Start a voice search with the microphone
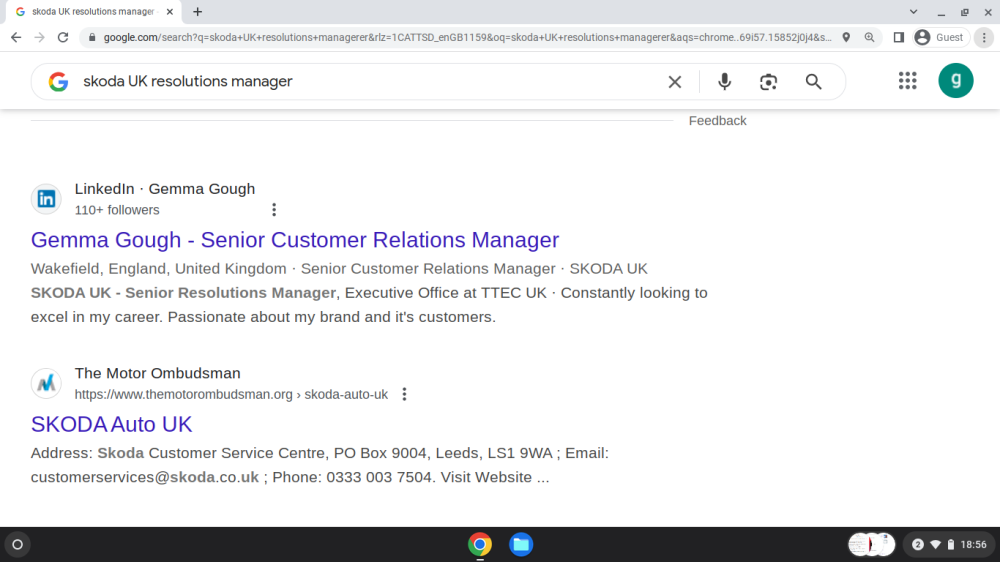Screen dimensions: 1000x562 click(x=724, y=82)
